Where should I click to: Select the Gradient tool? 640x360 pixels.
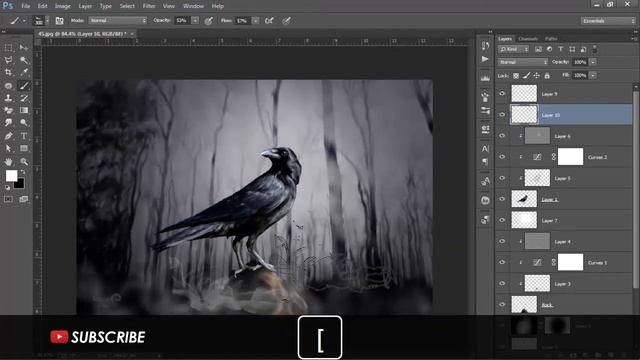point(24,110)
